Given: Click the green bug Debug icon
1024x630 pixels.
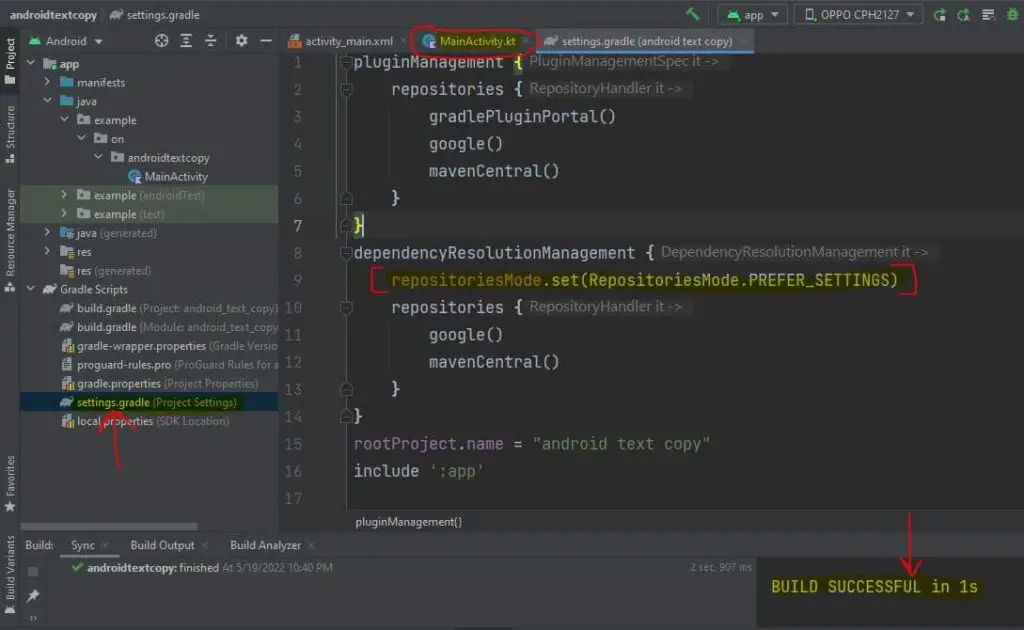Looking at the screenshot, I should 1012,14.
